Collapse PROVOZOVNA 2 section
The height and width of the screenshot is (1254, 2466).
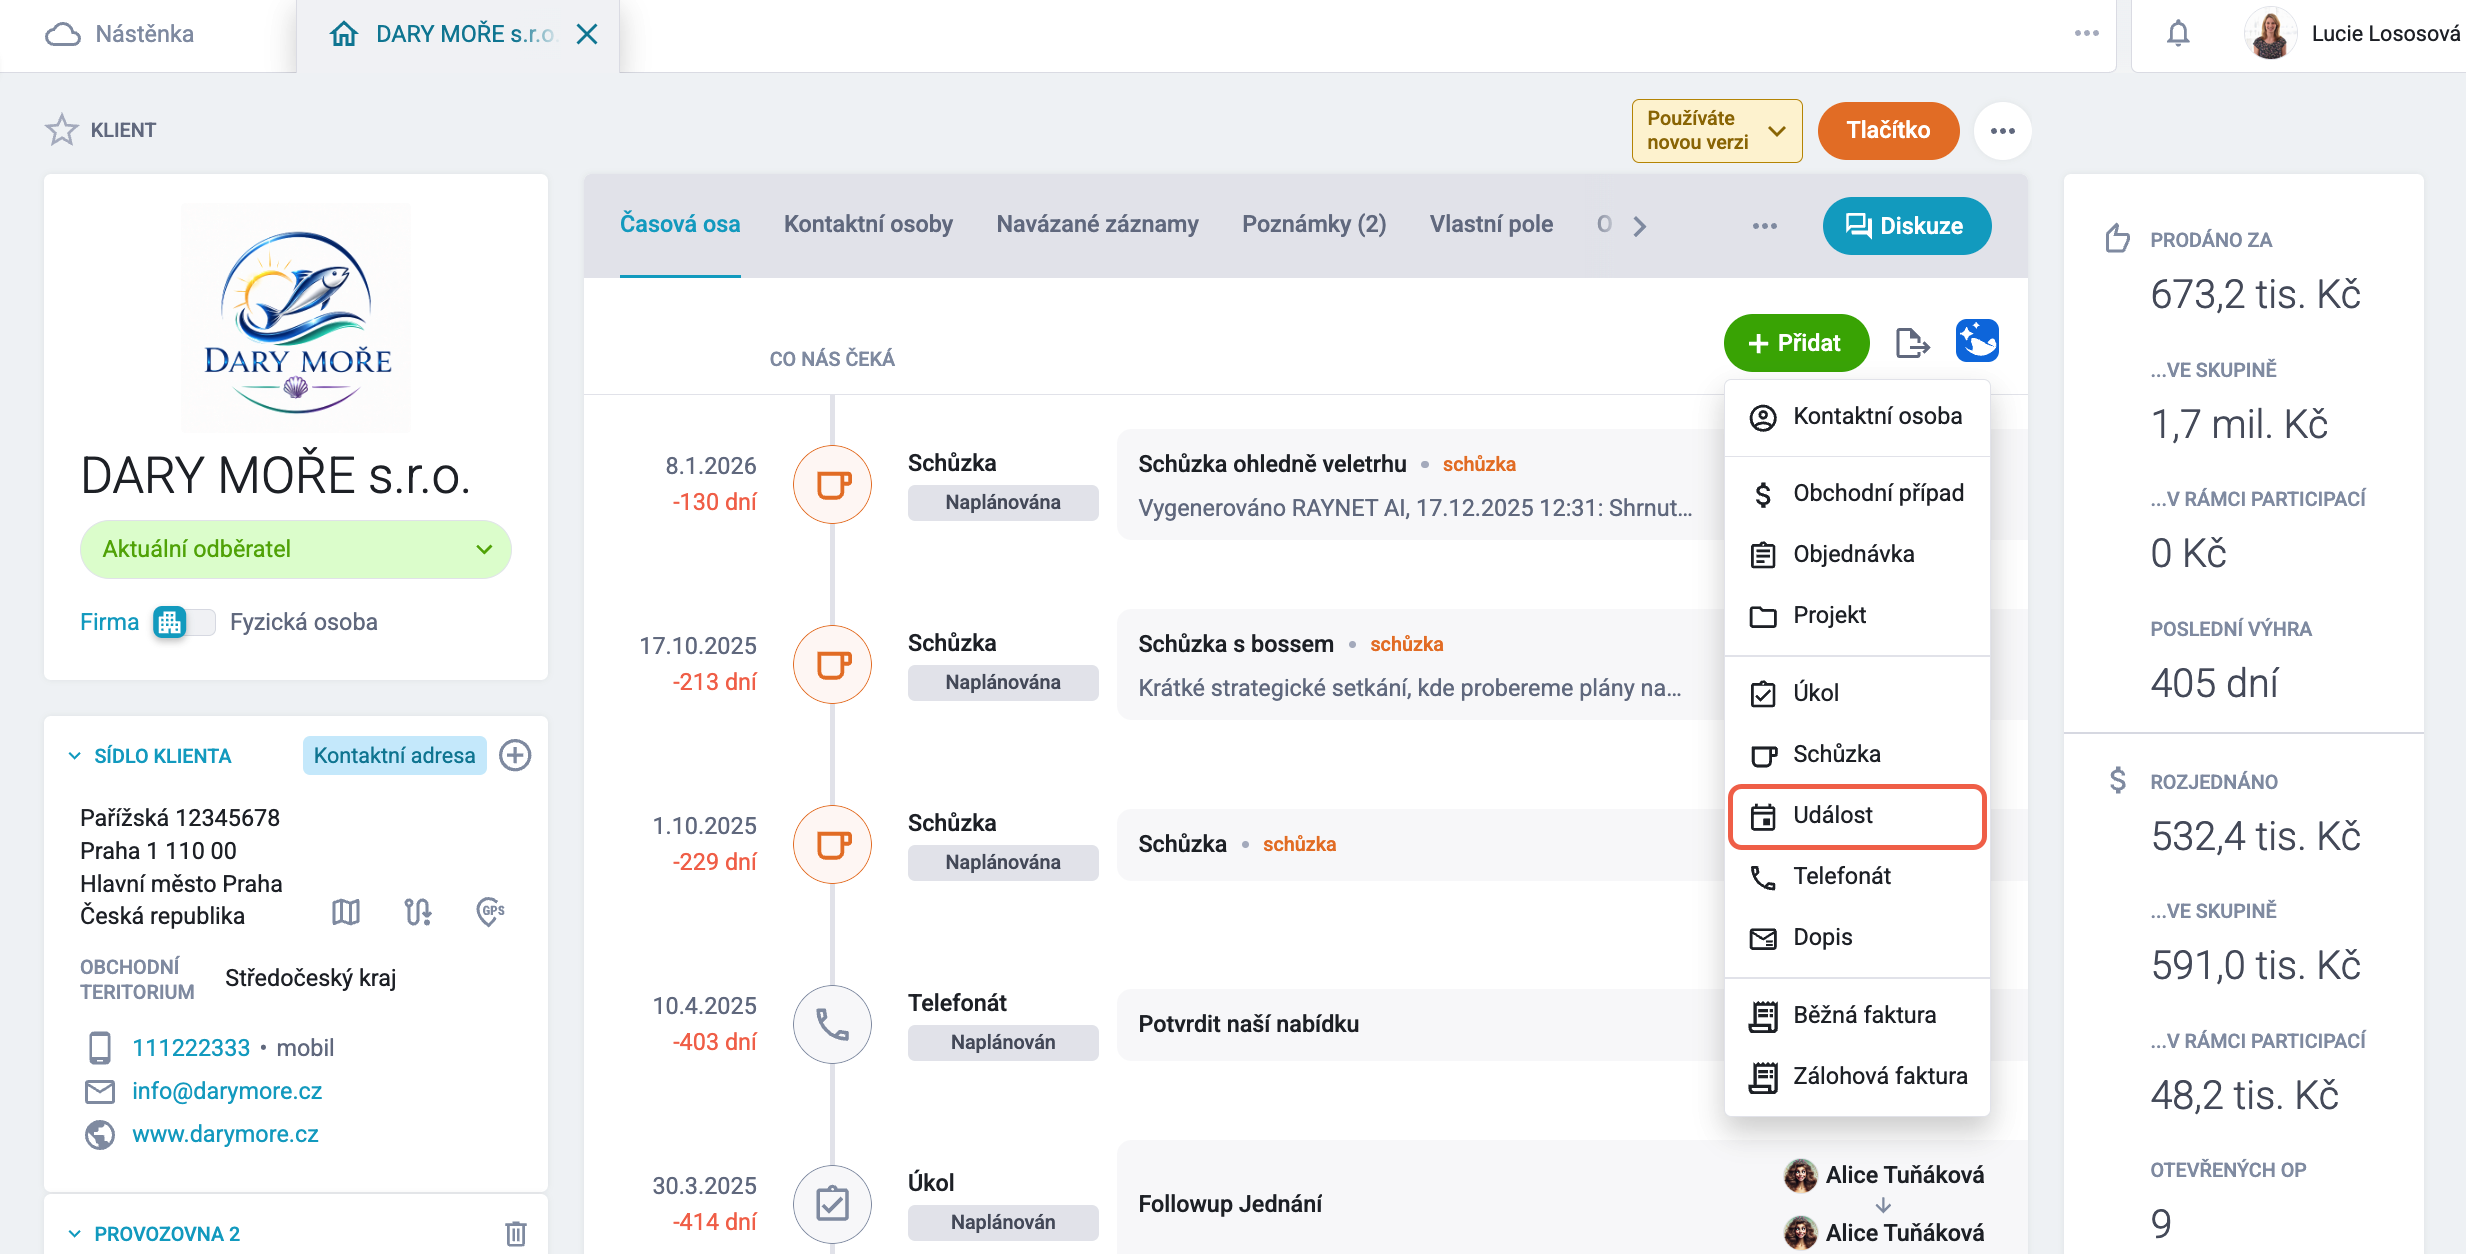[x=75, y=1234]
